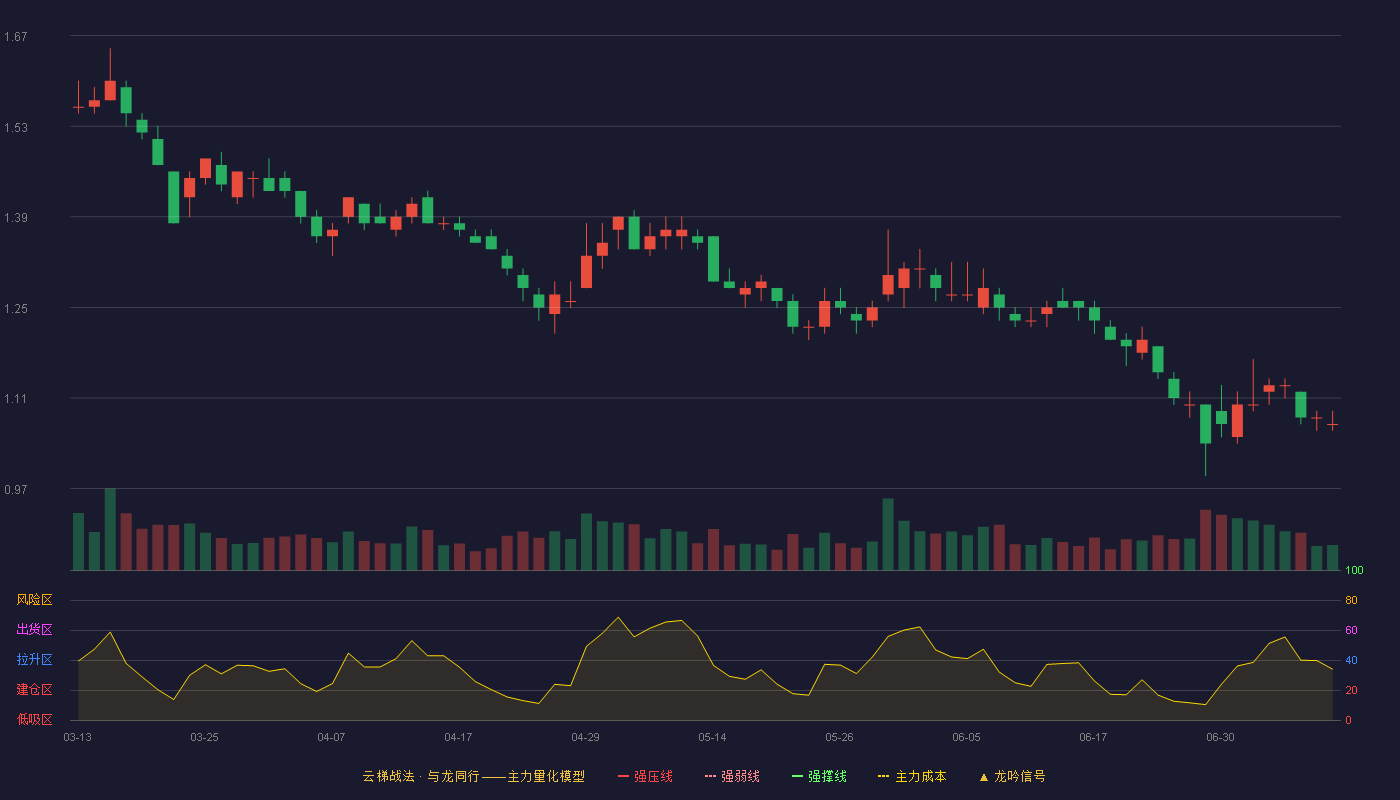Click the 1.53 price axis label
Image resolution: width=1400 pixels, height=800 pixels.
[15, 128]
